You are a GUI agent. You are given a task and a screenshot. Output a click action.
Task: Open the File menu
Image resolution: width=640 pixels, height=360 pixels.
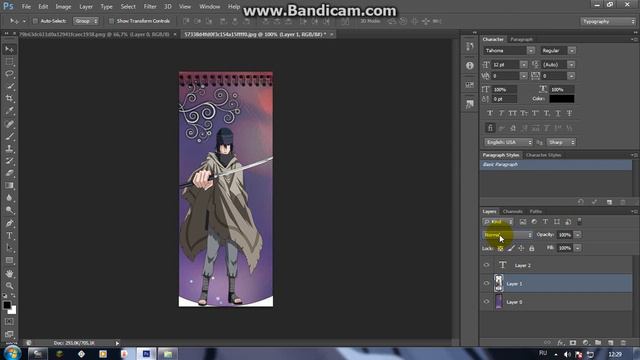click(26, 7)
